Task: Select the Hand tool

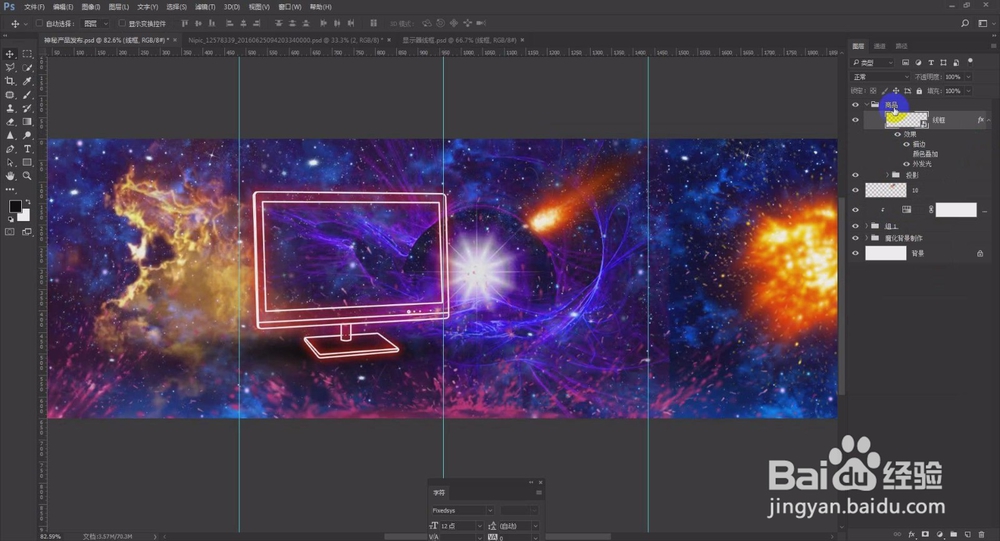Action: click(10, 176)
